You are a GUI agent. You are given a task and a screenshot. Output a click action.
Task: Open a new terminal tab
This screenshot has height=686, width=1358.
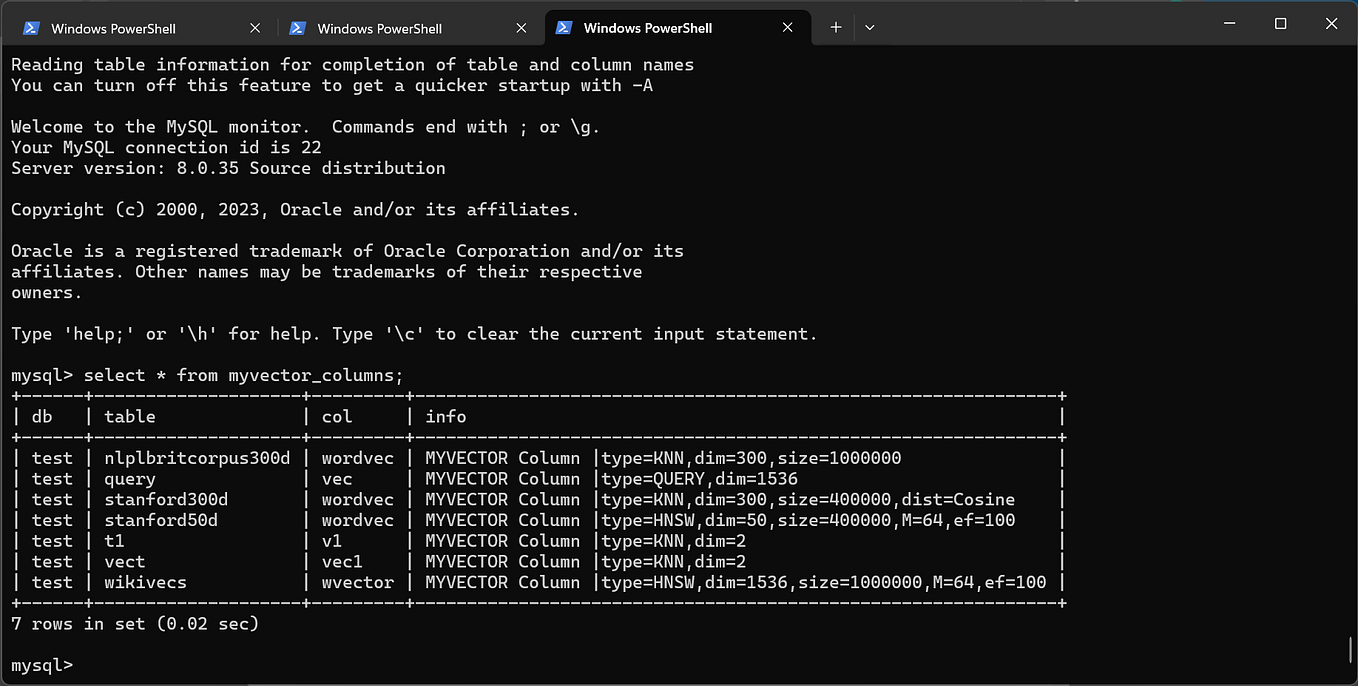pos(836,28)
